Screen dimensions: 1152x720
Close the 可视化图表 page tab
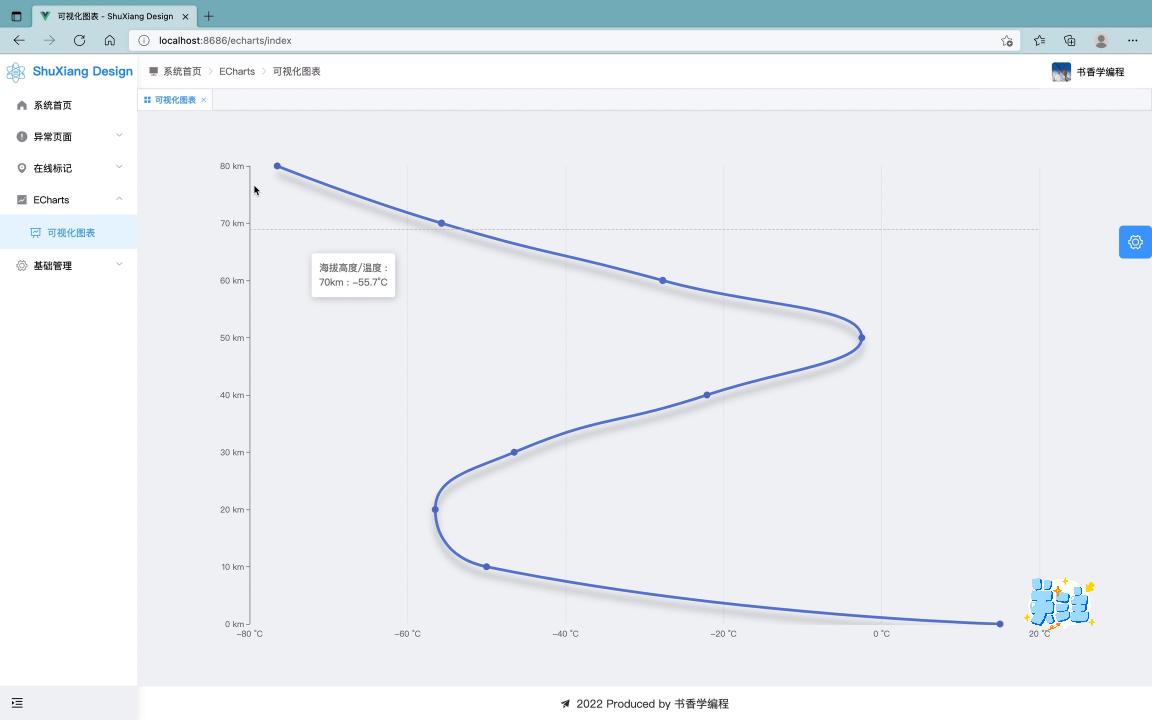(x=204, y=100)
